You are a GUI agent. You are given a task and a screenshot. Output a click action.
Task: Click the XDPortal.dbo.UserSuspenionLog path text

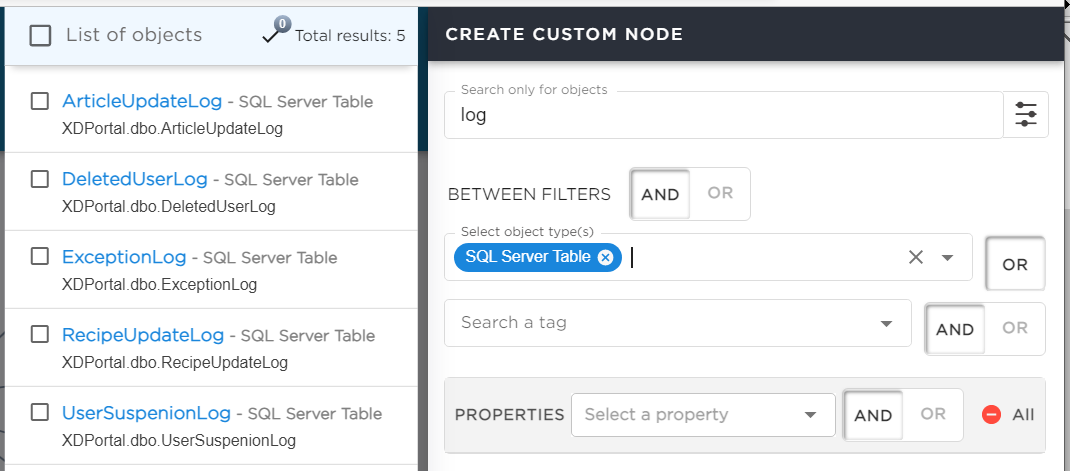pos(179,440)
